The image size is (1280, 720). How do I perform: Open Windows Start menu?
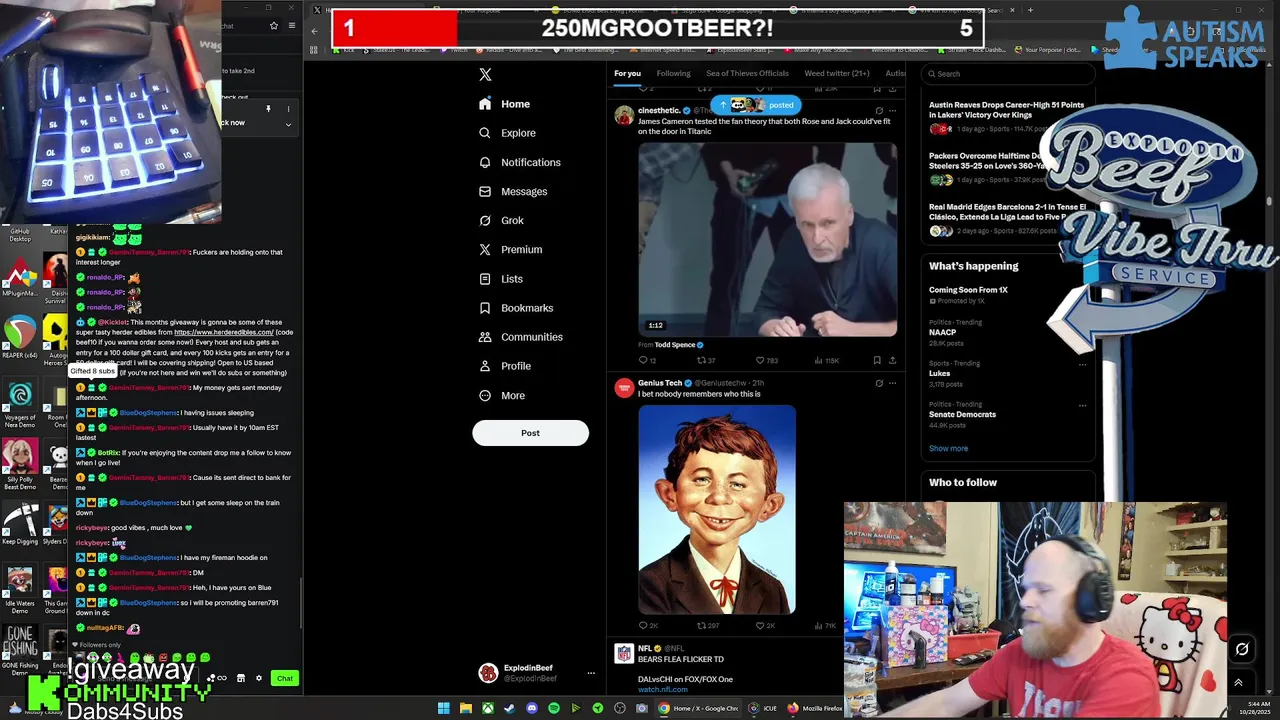pyautogui.click(x=443, y=708)
